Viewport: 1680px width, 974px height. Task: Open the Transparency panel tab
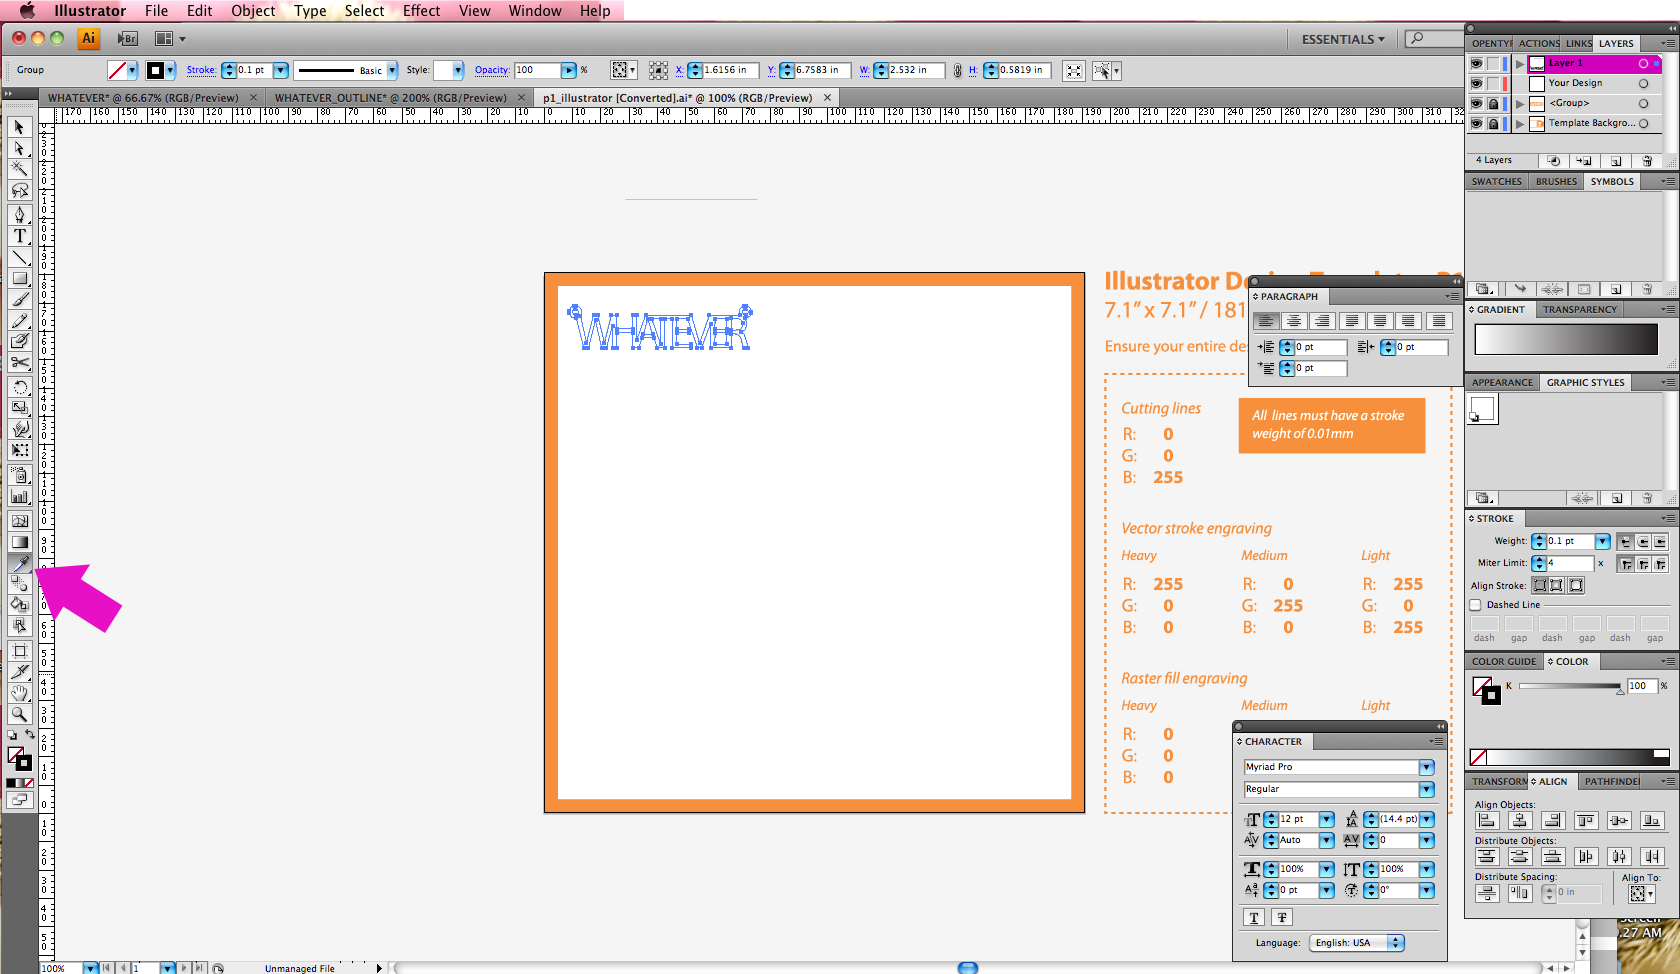pos(1579,310)
